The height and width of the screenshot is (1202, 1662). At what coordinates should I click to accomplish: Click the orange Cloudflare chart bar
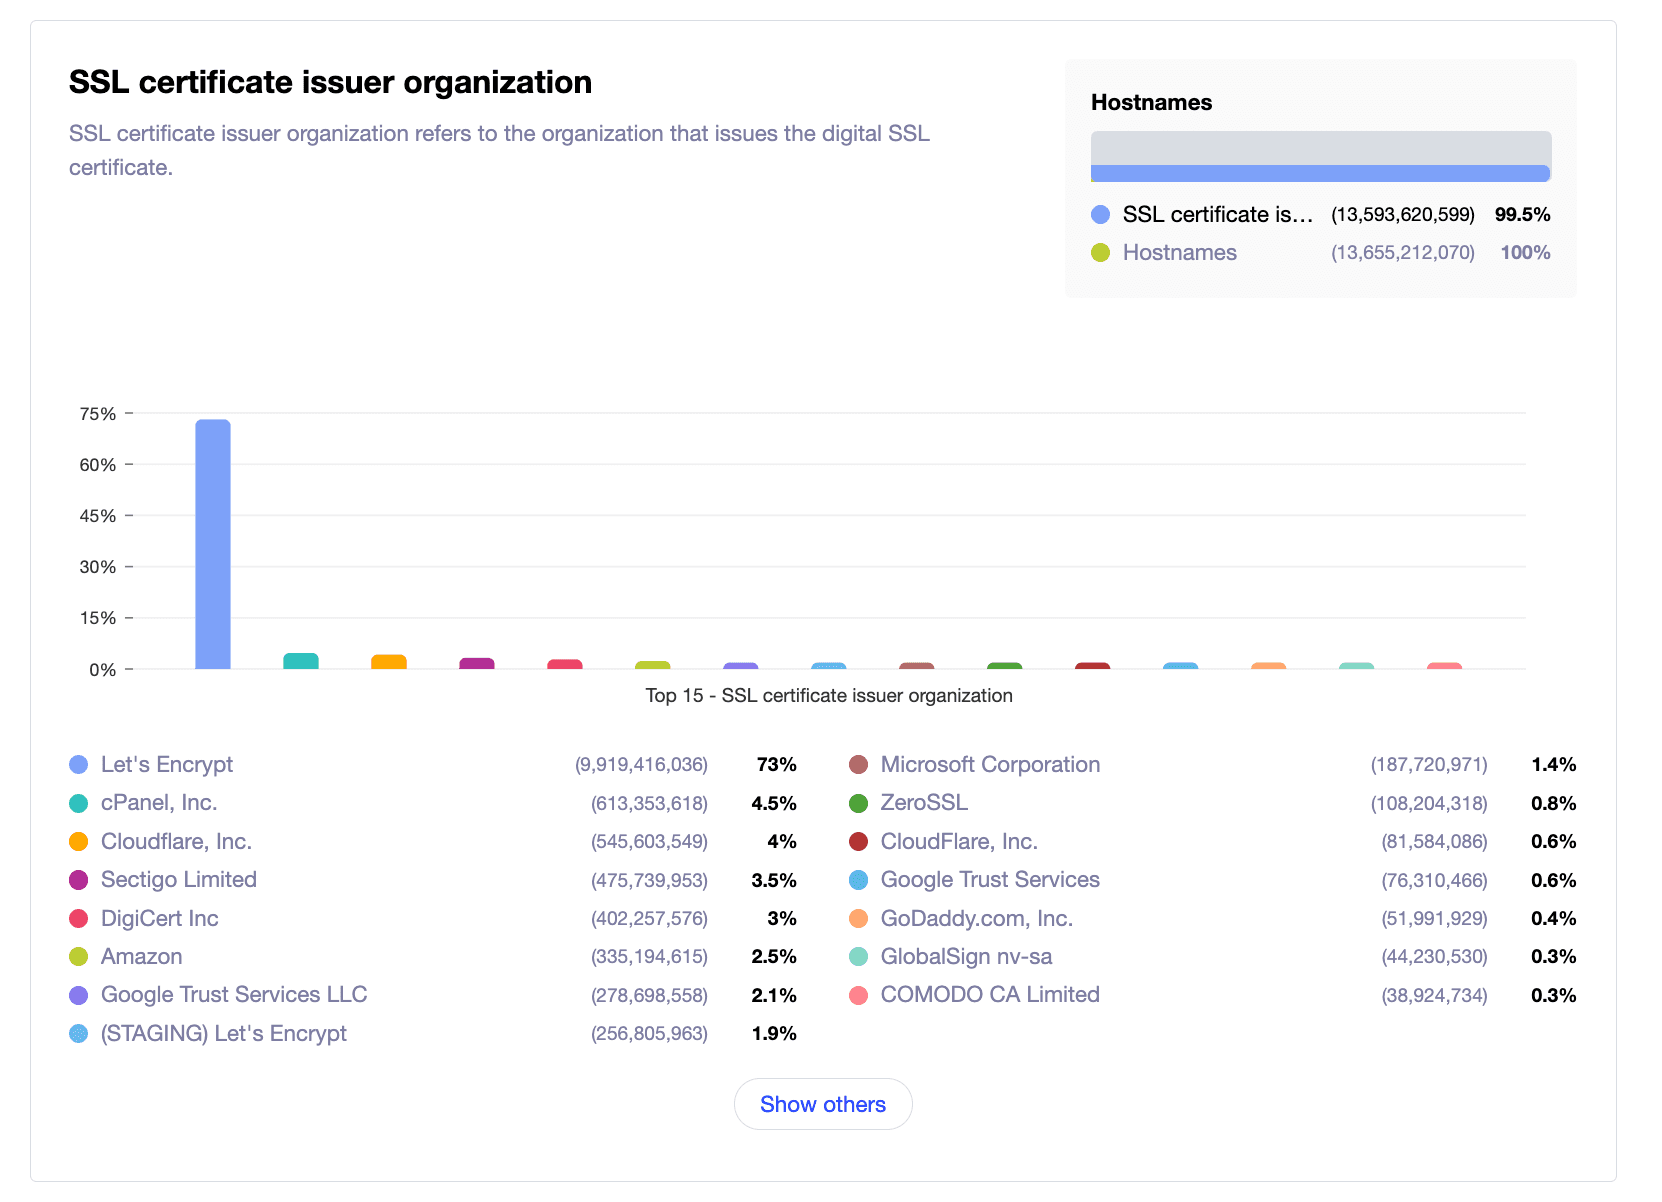pos(389,662)
